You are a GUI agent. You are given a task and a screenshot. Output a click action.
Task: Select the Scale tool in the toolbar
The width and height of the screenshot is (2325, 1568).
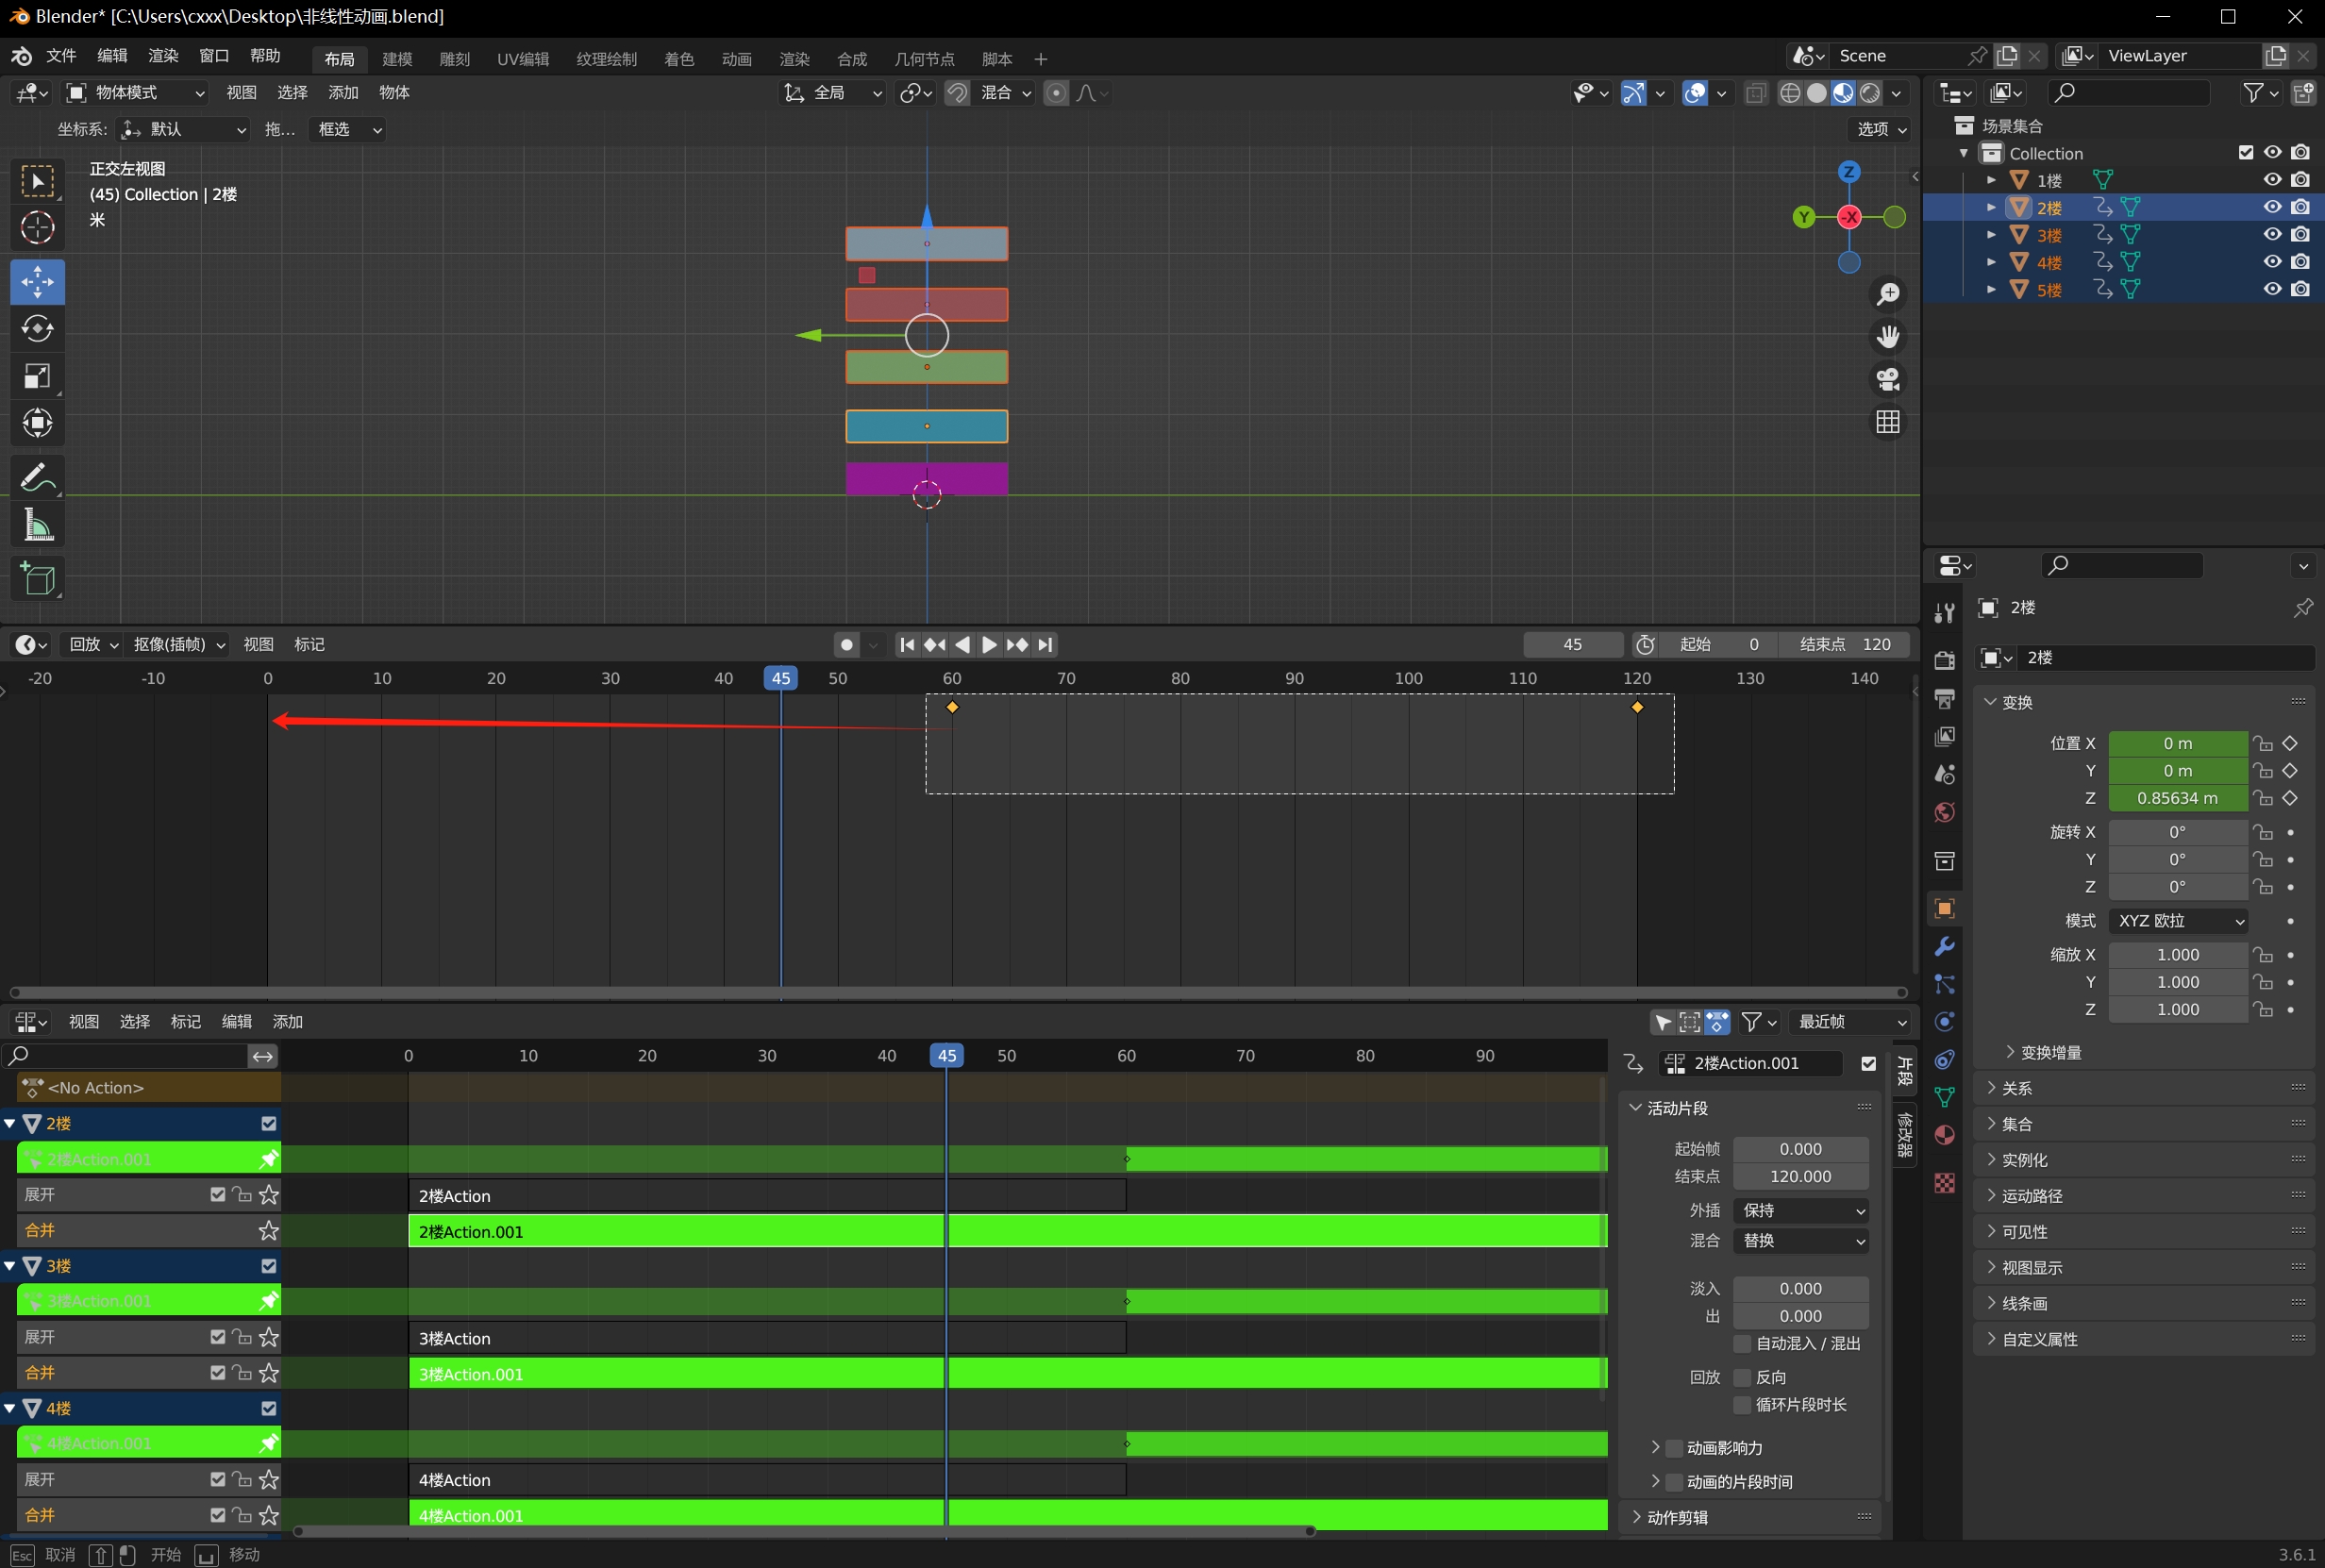click(37, 376)
